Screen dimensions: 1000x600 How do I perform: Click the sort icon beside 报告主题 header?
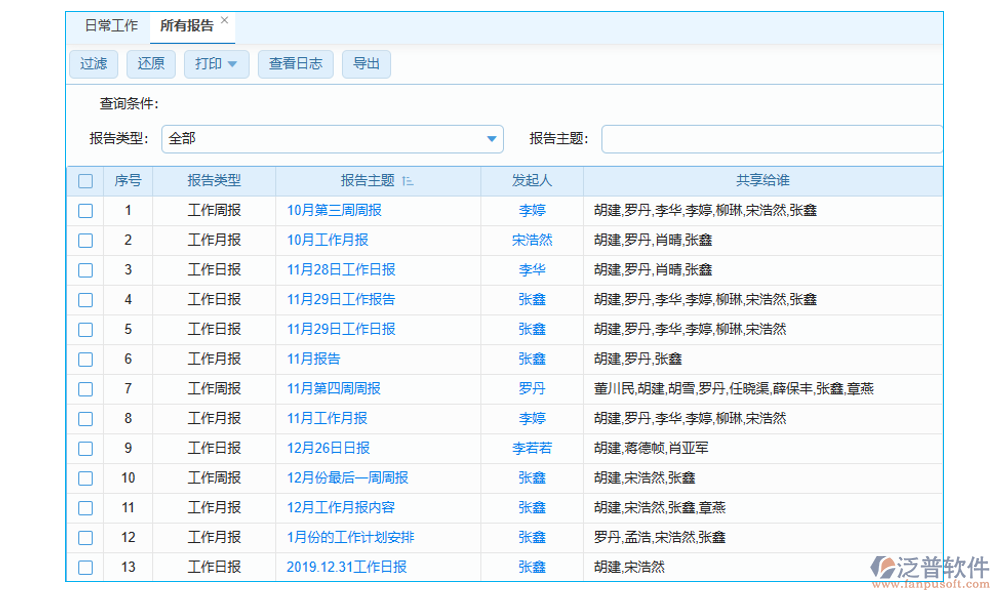[407, 181]
